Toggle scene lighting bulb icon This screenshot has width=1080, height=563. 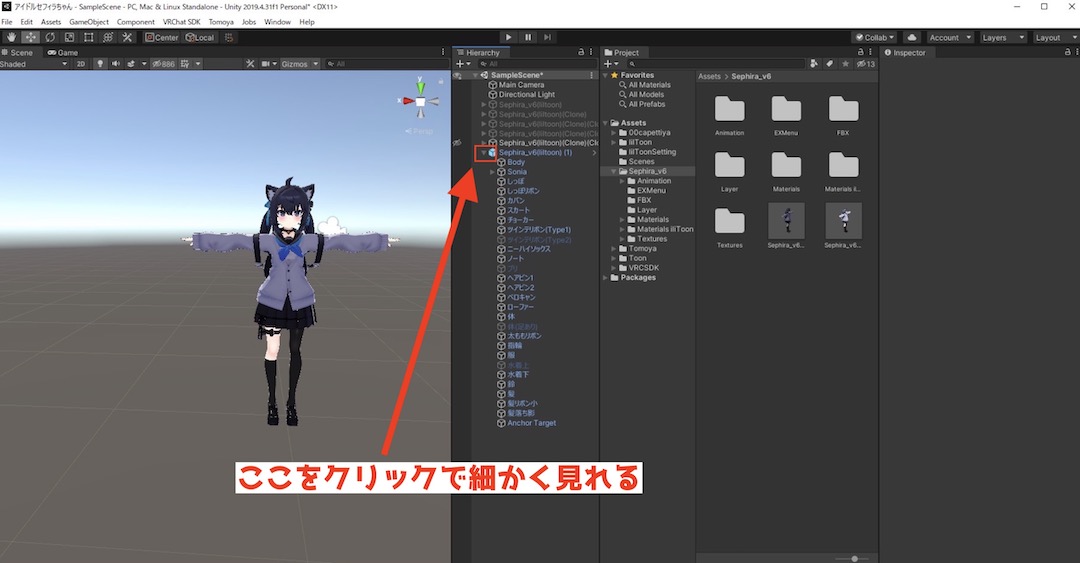coord(100,64)
